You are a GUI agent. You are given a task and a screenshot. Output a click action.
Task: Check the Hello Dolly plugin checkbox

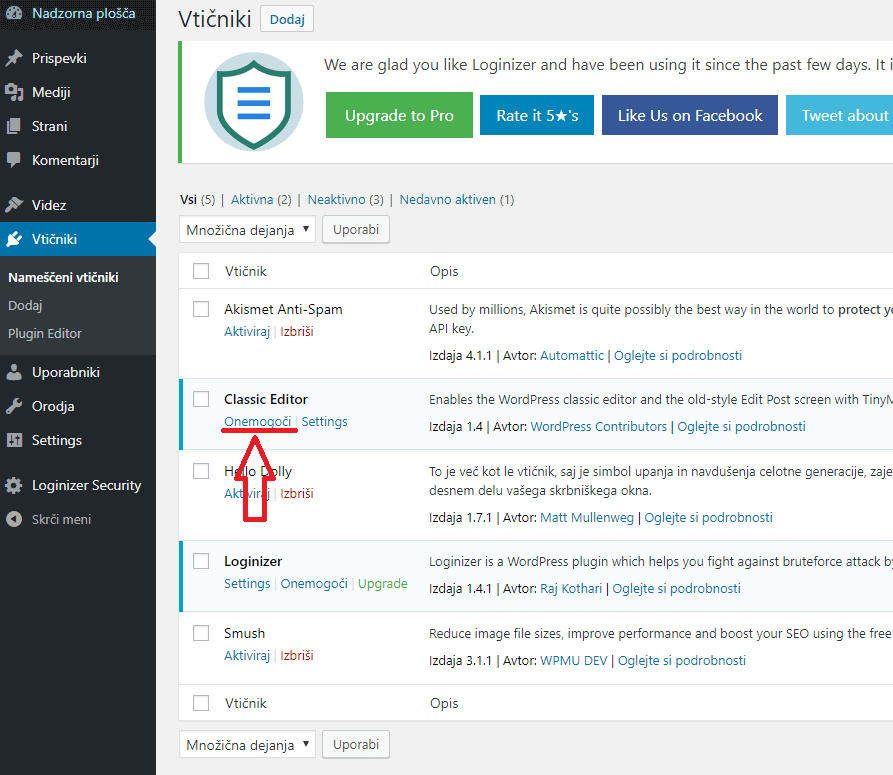point(201,471)
